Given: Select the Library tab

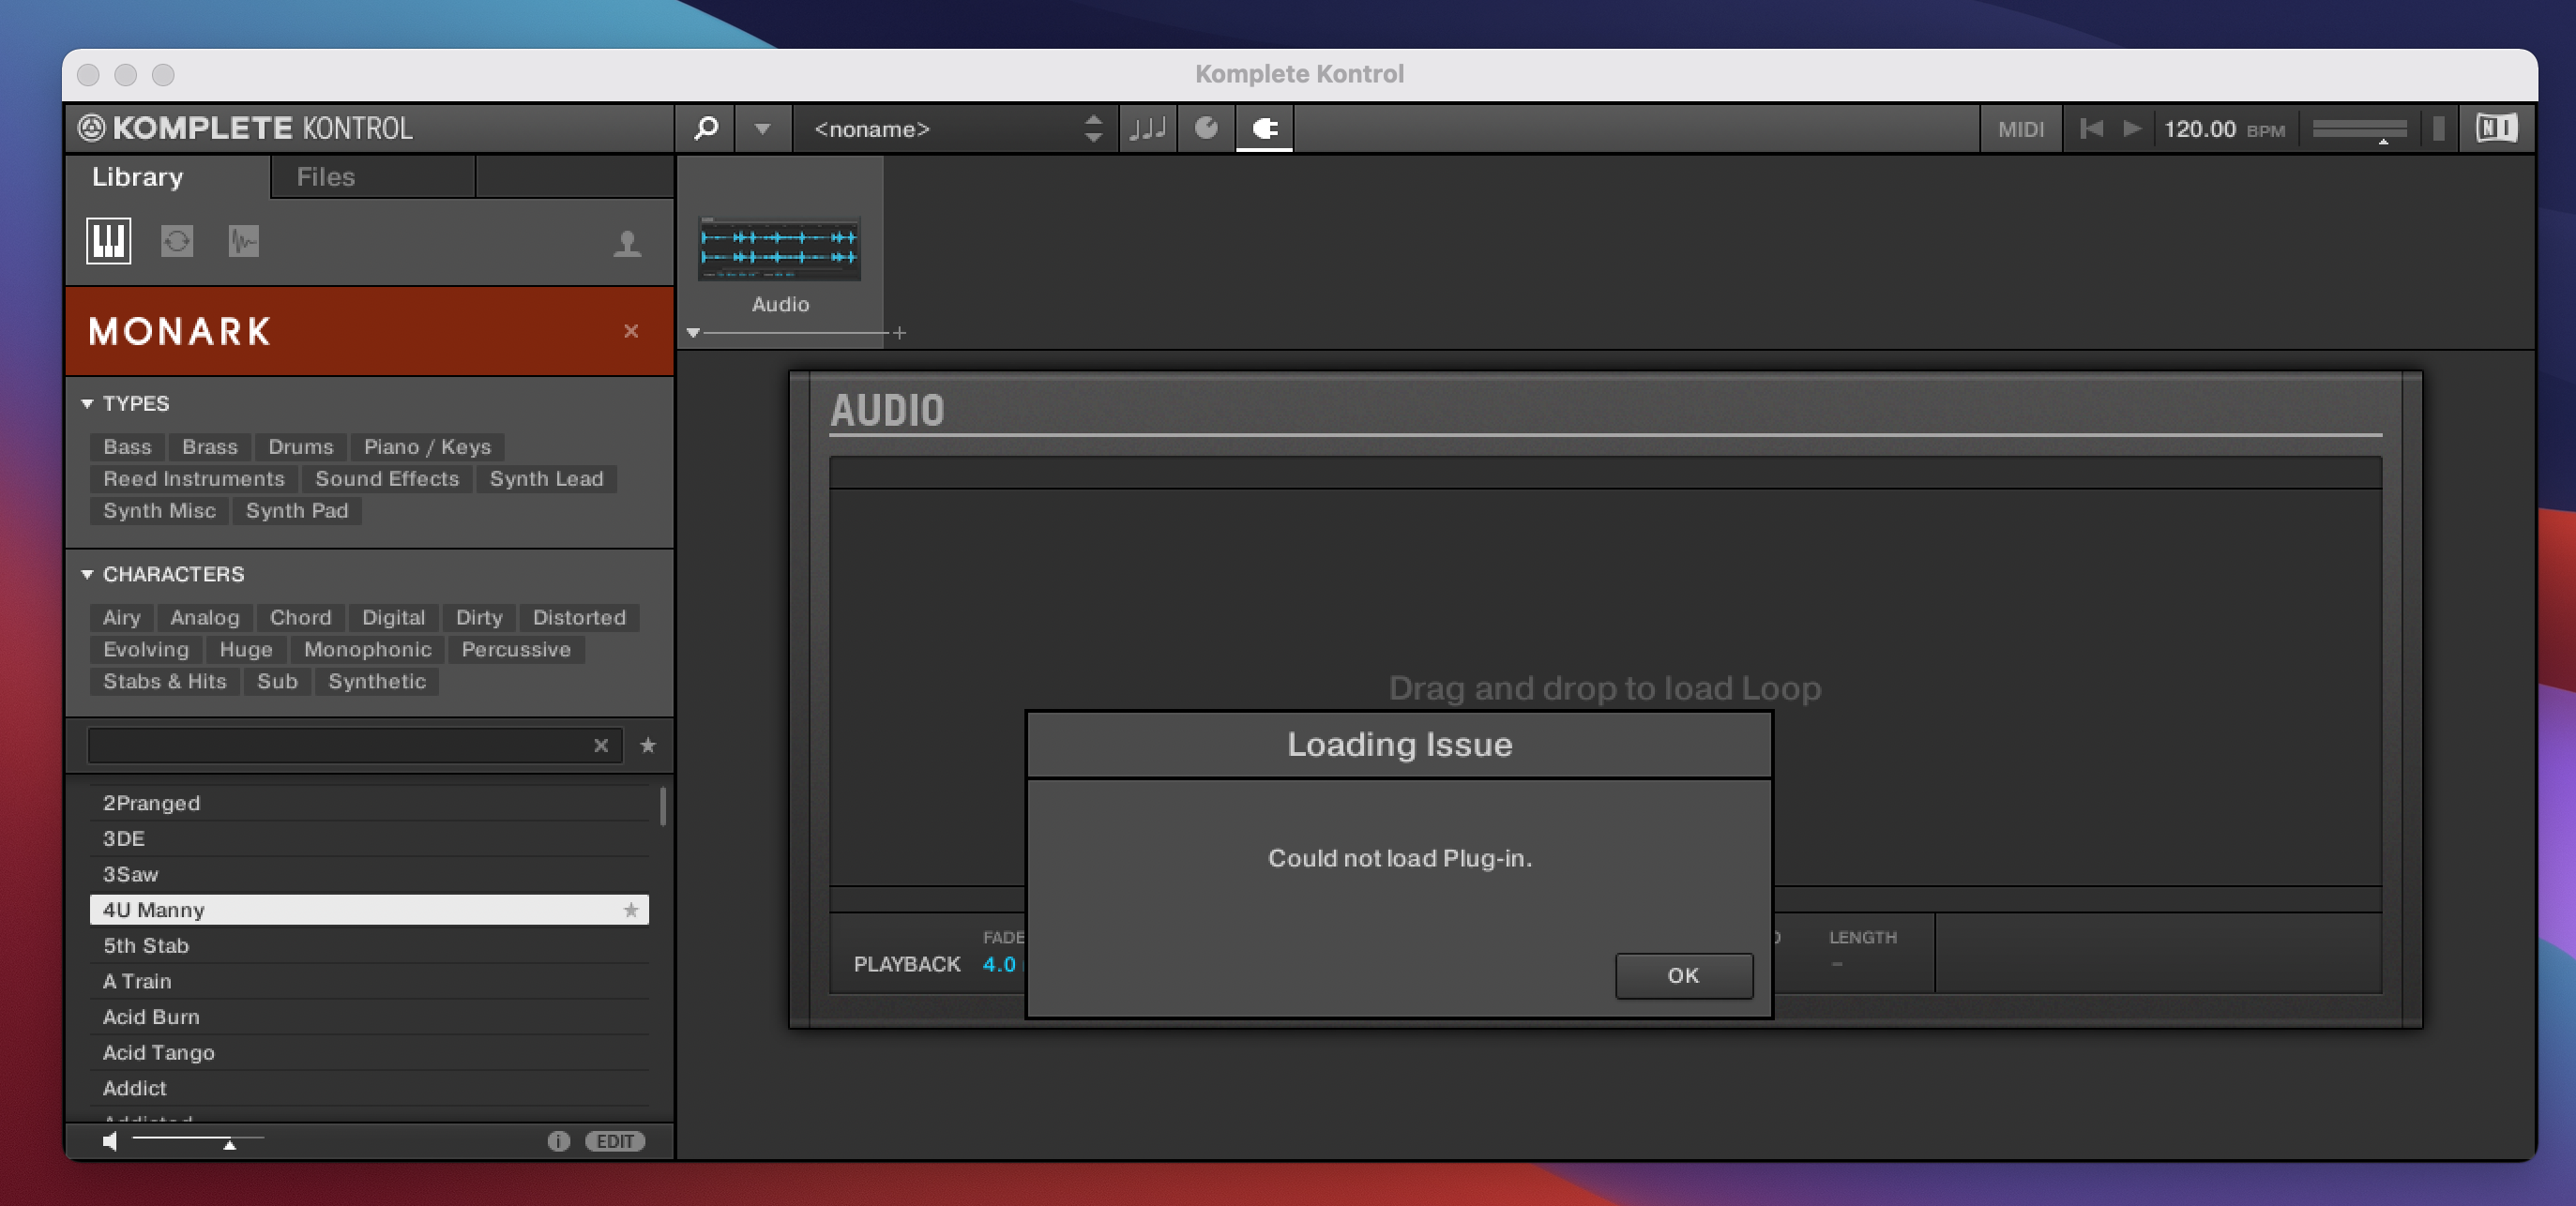Looking at the screenshot, I should point(138,177).
